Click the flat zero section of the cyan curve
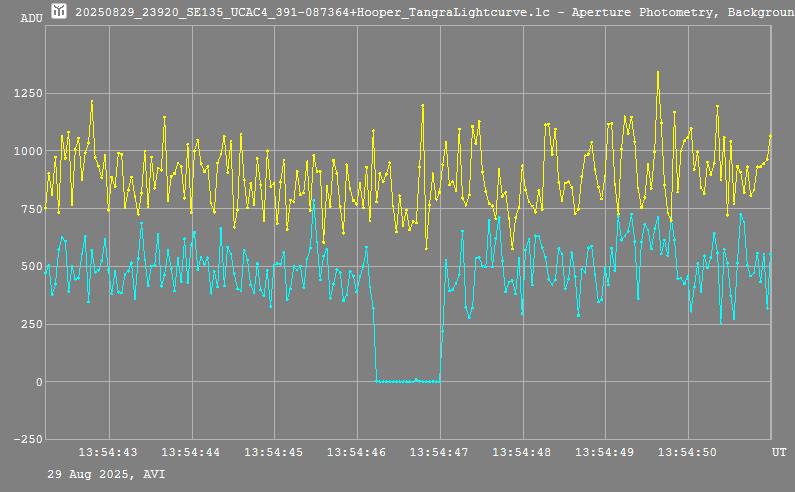795x492 pixels. click(407, 380)
